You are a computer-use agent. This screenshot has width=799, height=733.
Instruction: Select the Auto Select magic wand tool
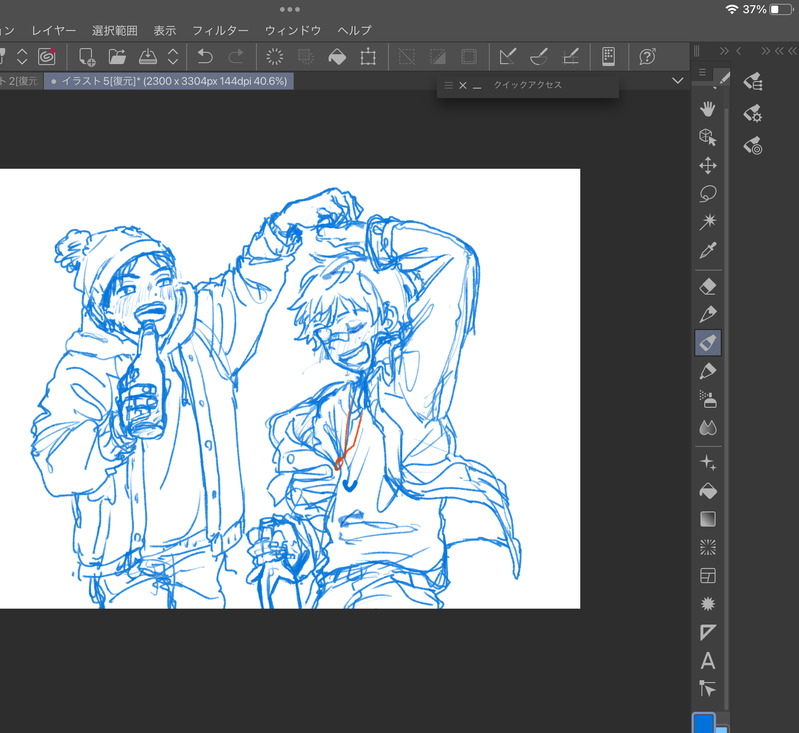[x=708, y=221]
